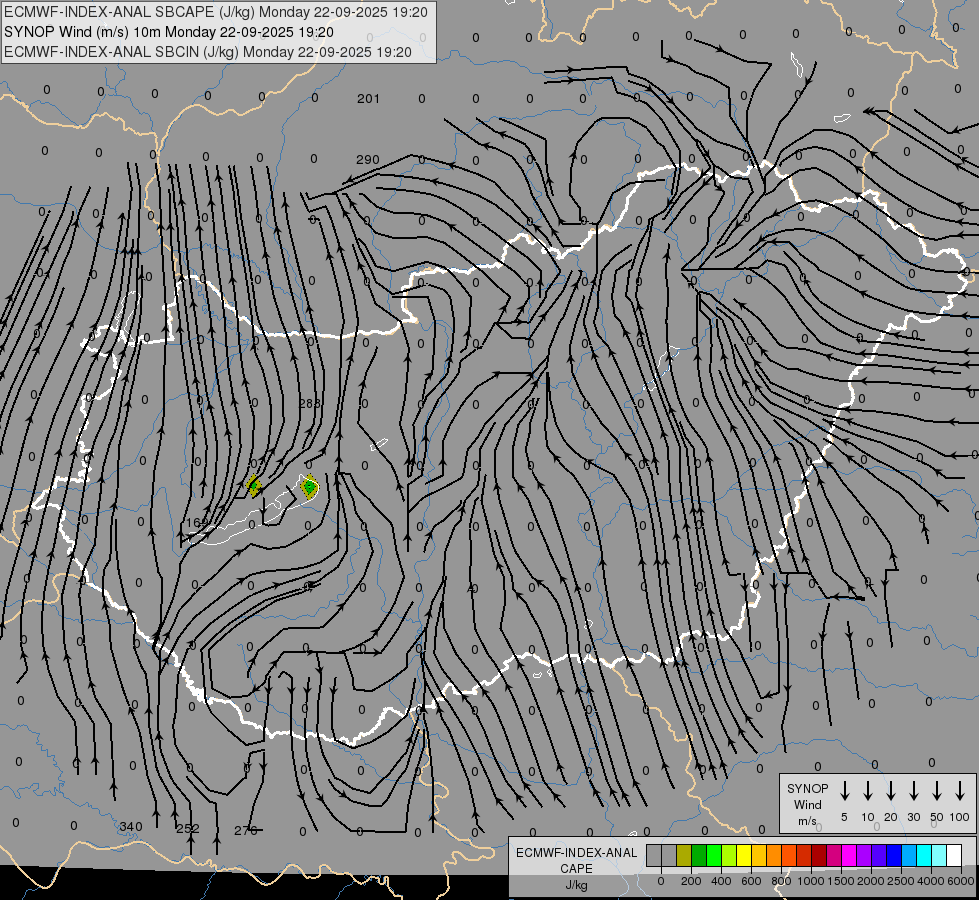This screenshot has height=900, width=979.
Task: Click the pure yellow CAPE swatch
Action: (744, 855)
